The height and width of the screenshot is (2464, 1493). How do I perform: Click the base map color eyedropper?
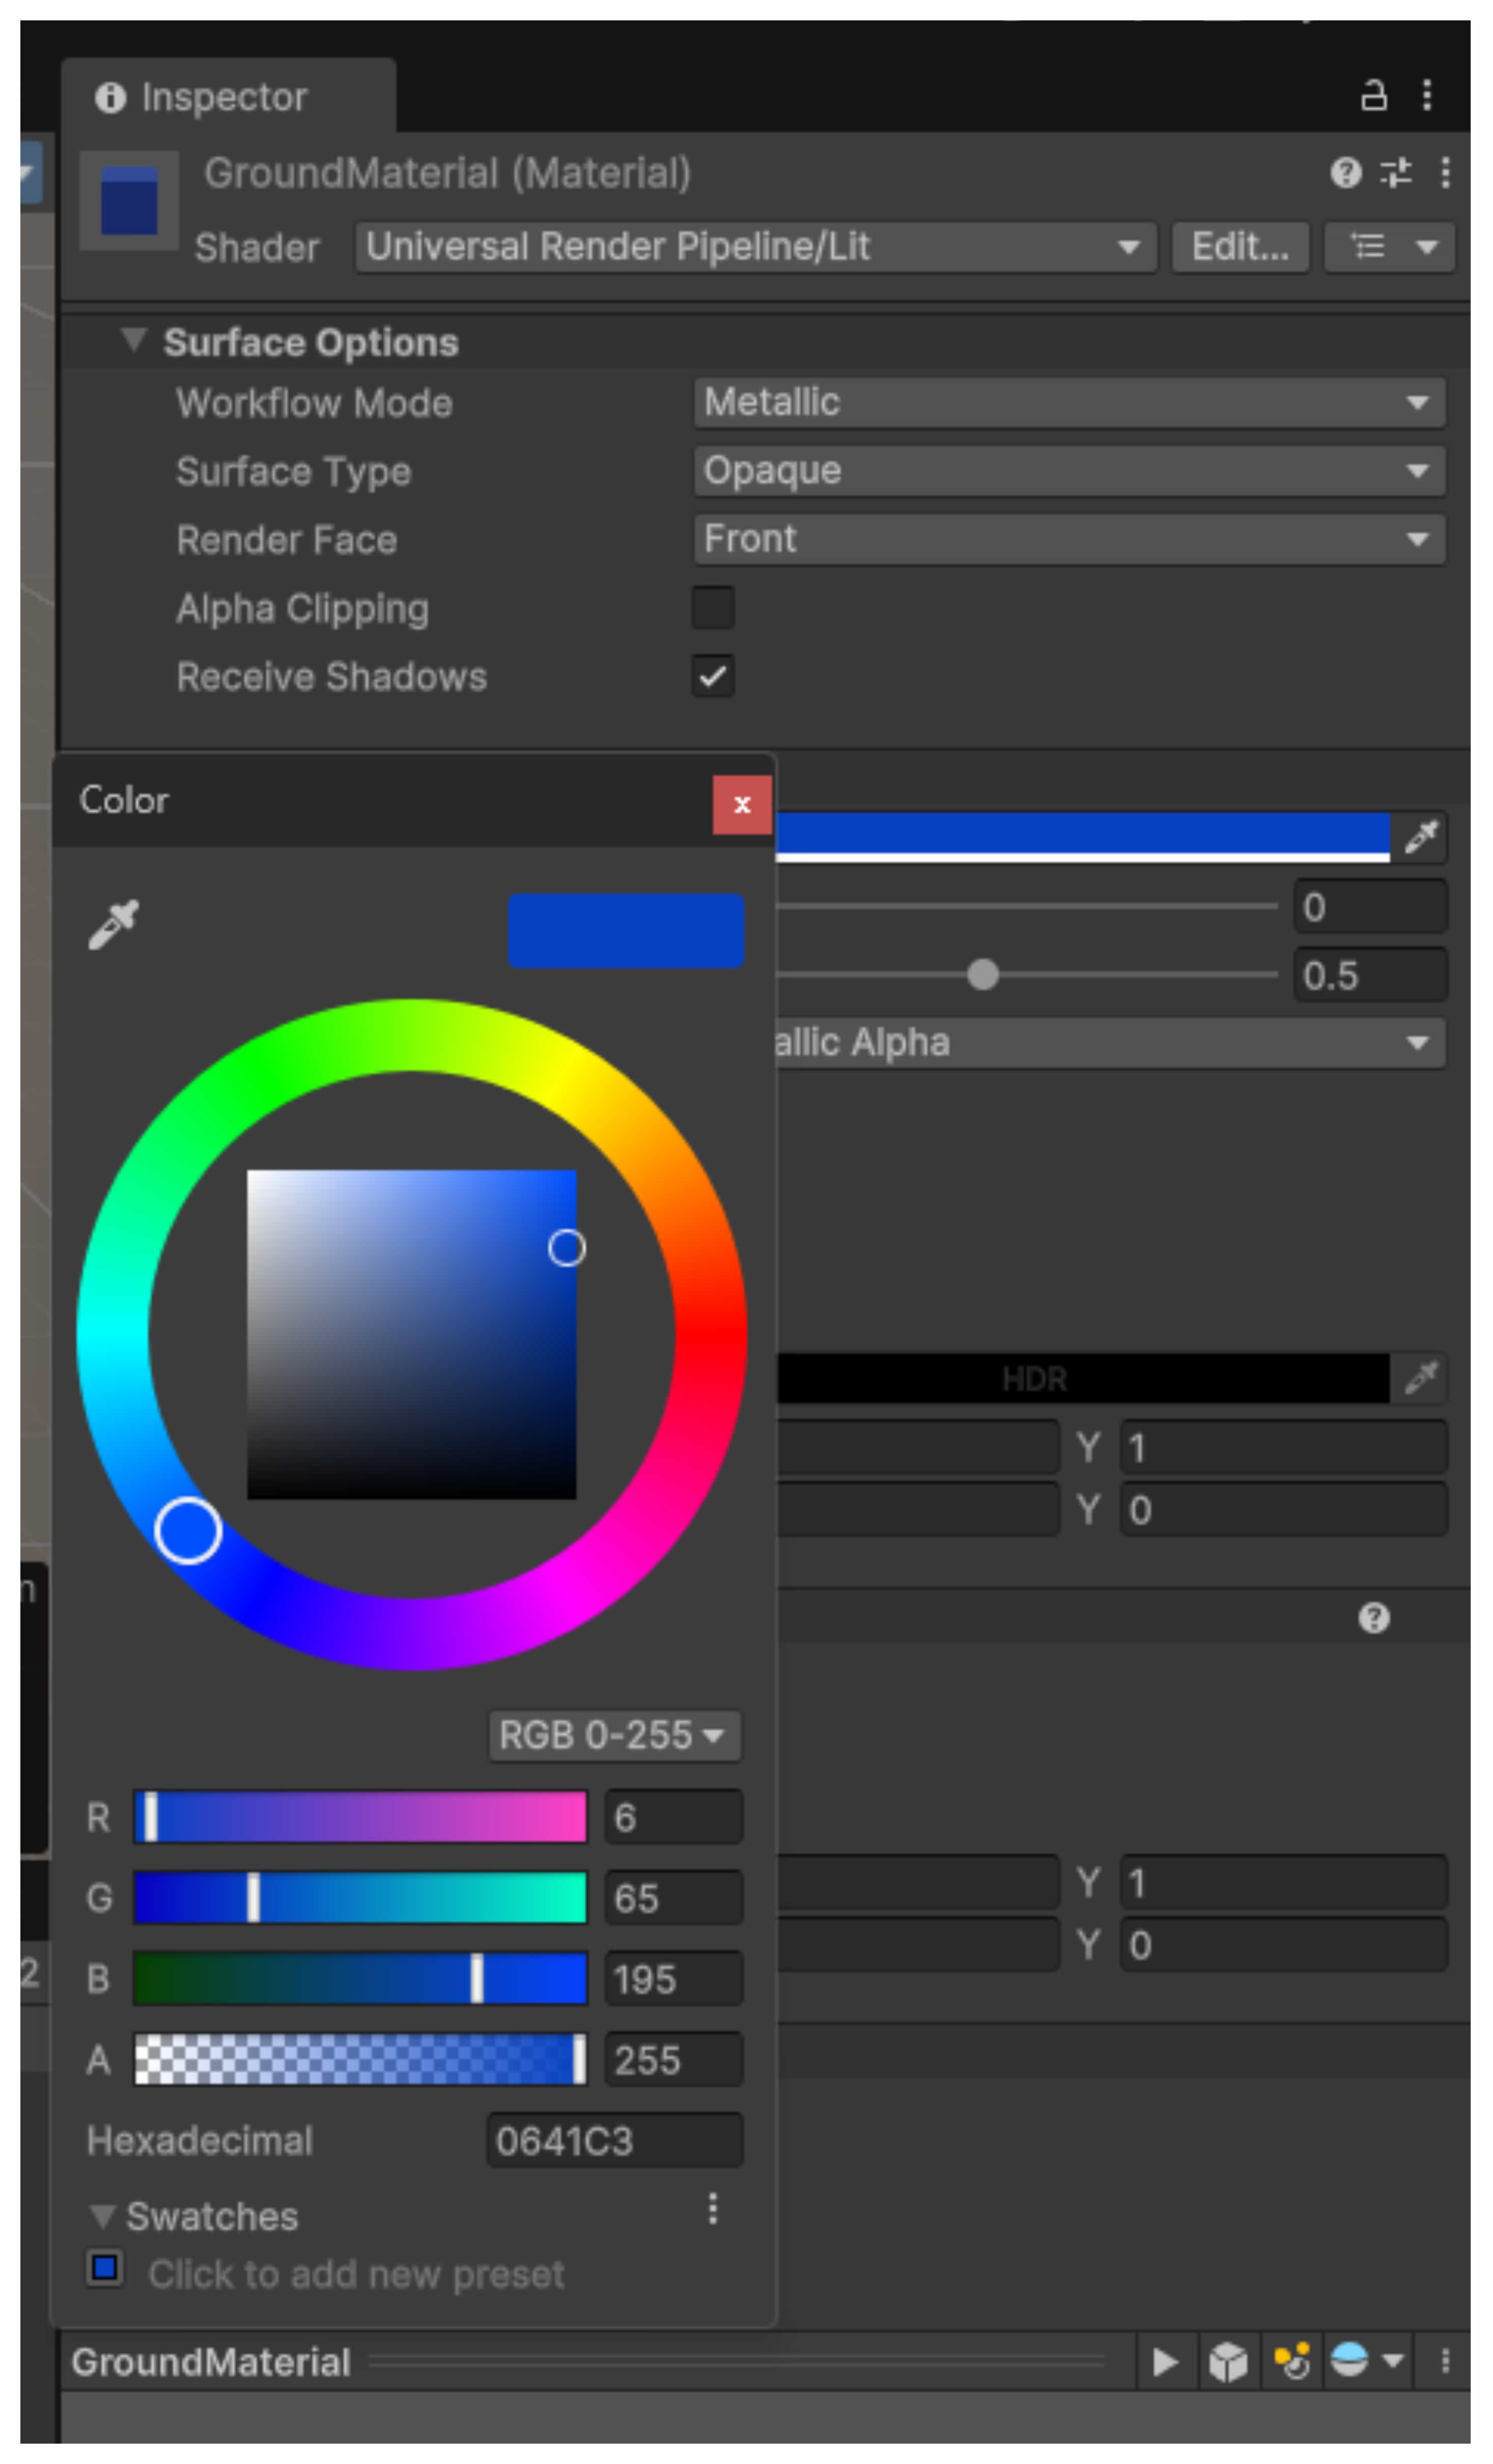pyautogui.click(x=1421, y=837)
